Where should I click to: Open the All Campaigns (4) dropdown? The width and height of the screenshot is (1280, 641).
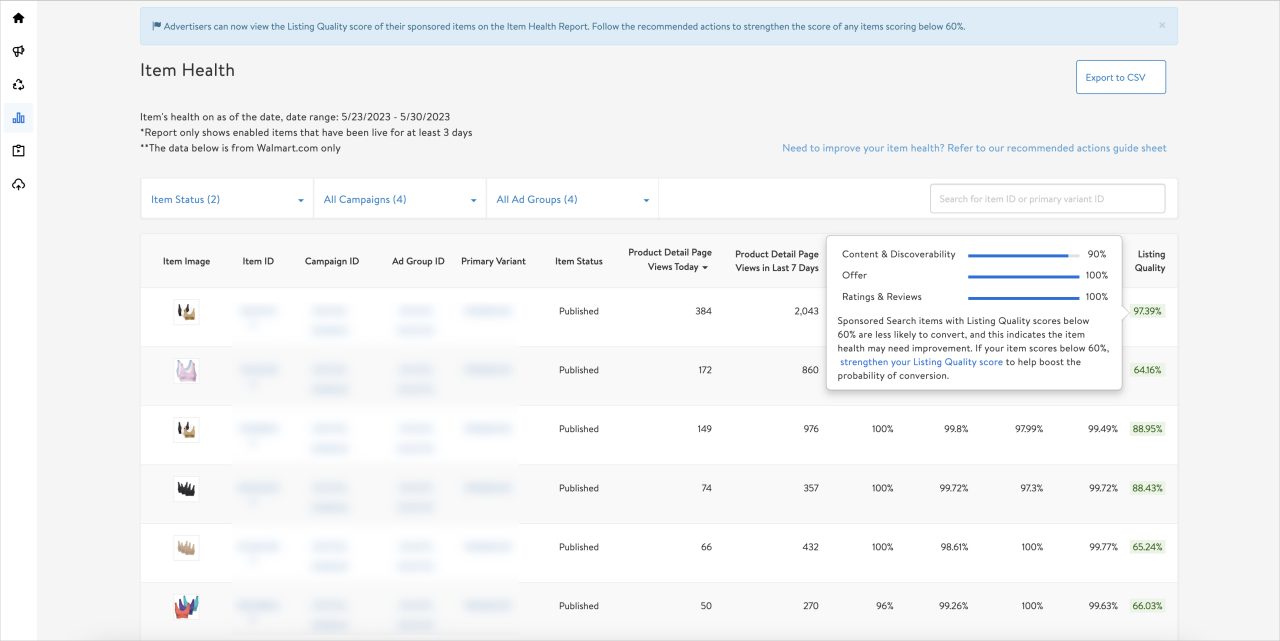pos(400,200)
